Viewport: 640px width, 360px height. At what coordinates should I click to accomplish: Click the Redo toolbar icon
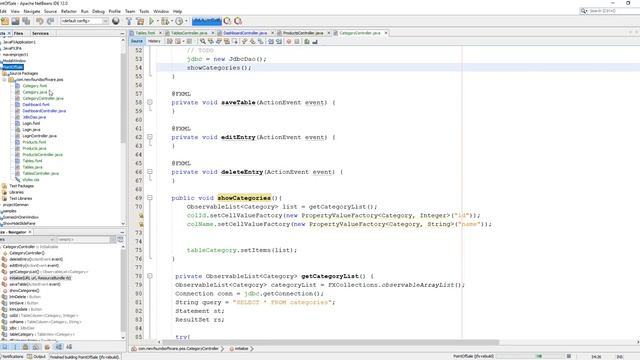point(50,21)
